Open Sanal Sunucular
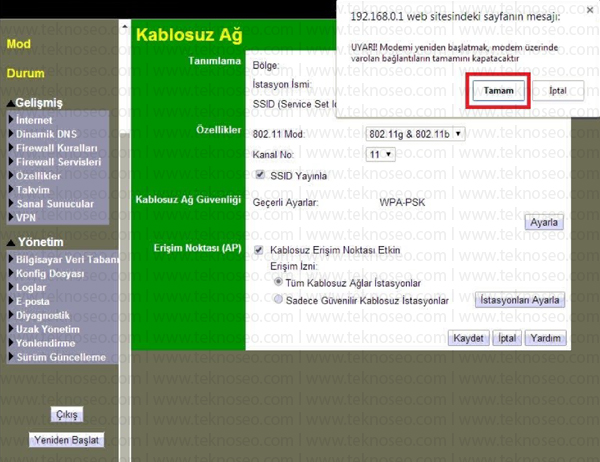Viewport: 600px width, 462px height. [55, 204]
